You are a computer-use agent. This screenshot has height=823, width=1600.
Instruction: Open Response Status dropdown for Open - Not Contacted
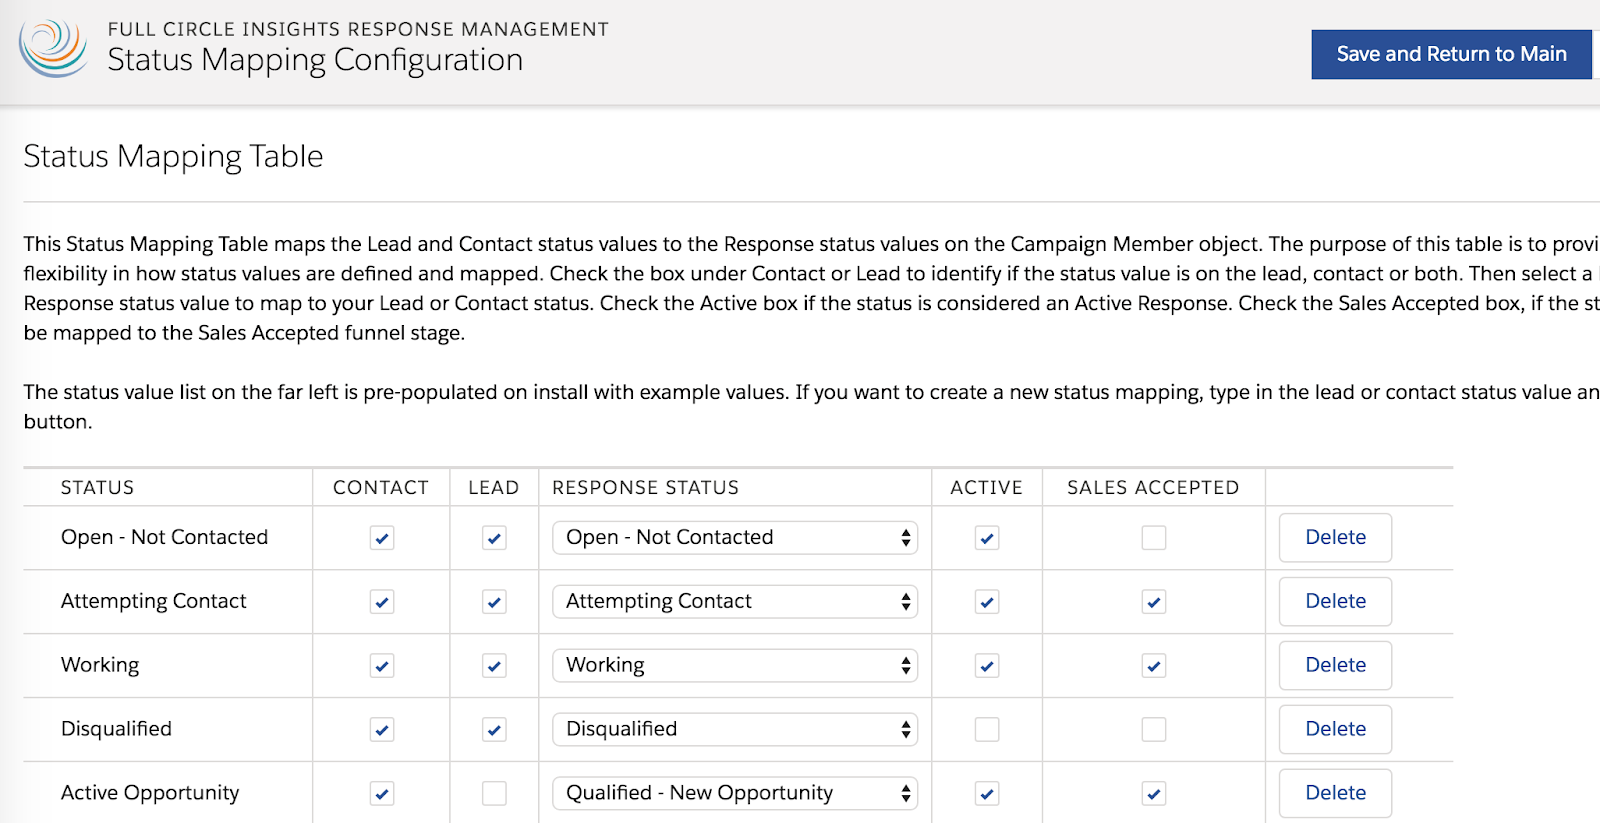[735, 538]
